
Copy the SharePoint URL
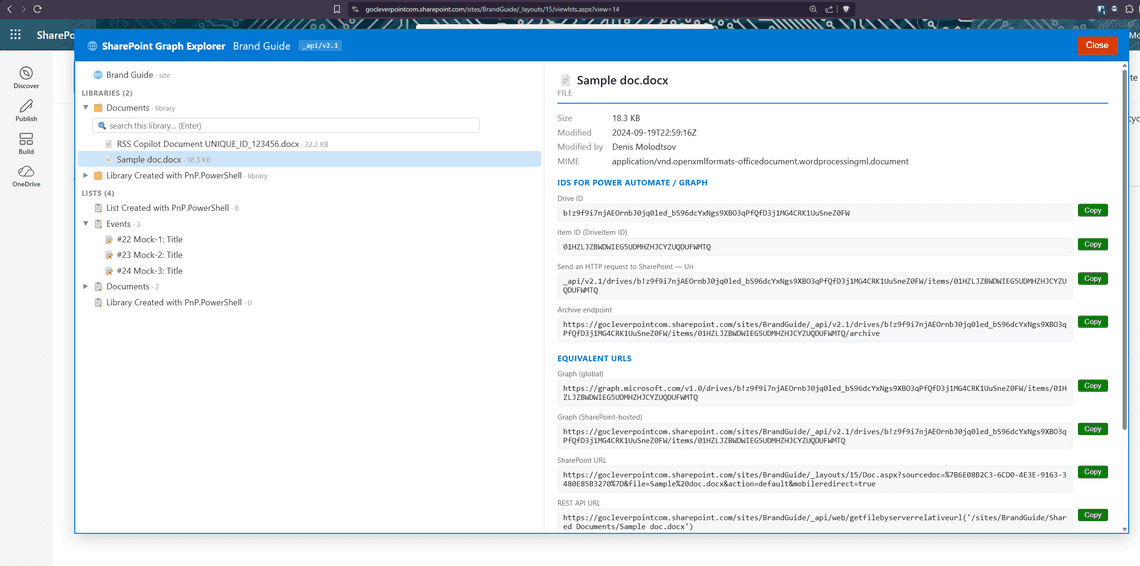click(1093, 472)
